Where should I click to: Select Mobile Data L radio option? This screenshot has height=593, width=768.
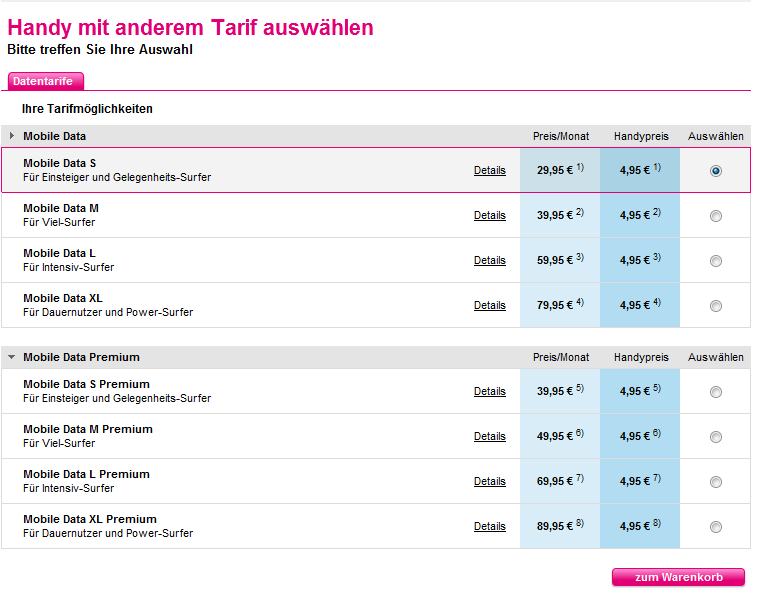[x=716, y=261]
